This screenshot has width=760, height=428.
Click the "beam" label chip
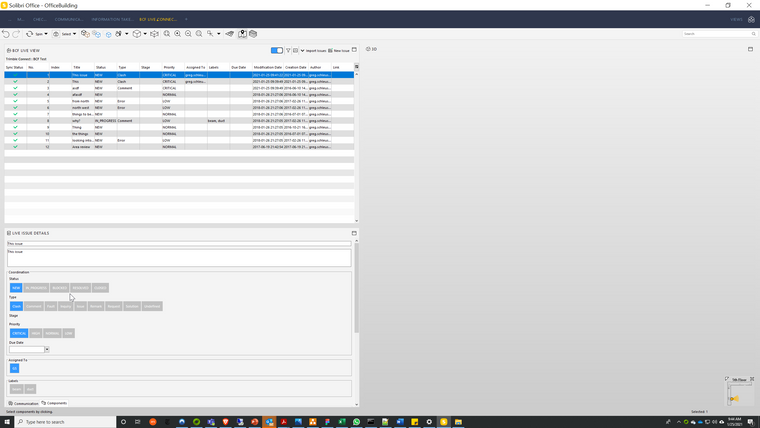click(x=16, y=389)
